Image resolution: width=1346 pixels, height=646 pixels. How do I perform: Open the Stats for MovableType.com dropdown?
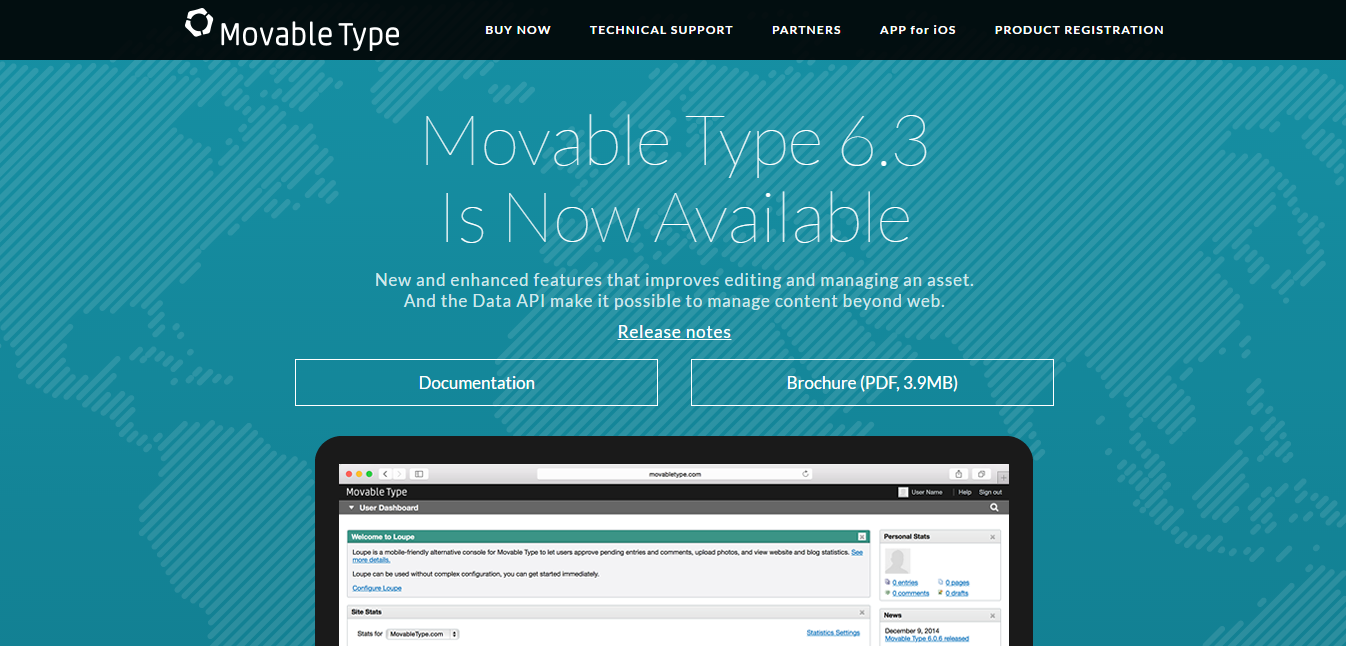[423, 634]
